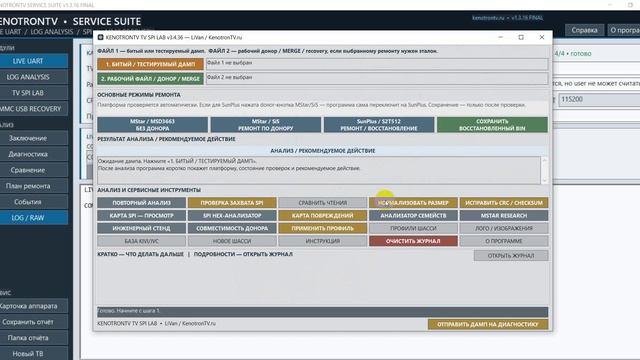Image resolution: width=640 pixels, height=360 pixels.
Task: Open 'Папка отчёта' in sidebar
Action: pos(33,338)
